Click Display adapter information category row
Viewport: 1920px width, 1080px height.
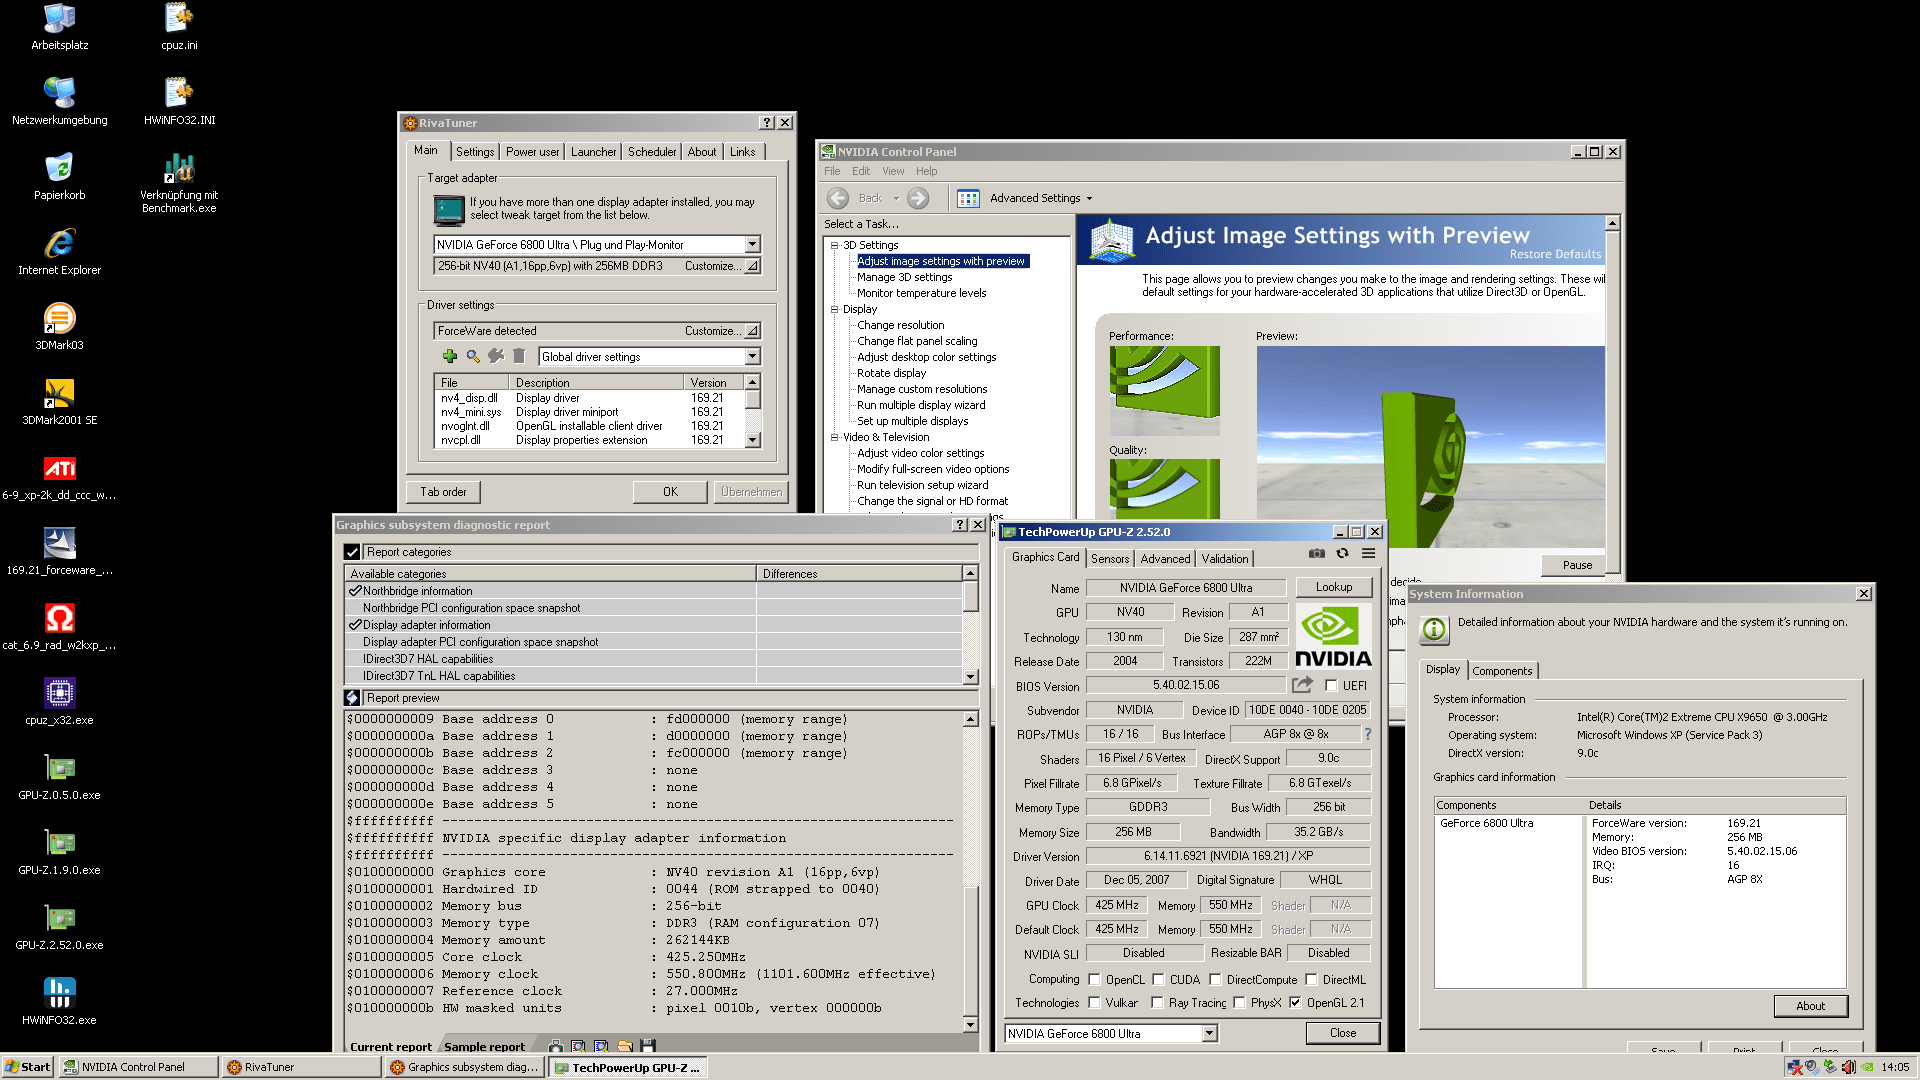[x=651, y=625]
